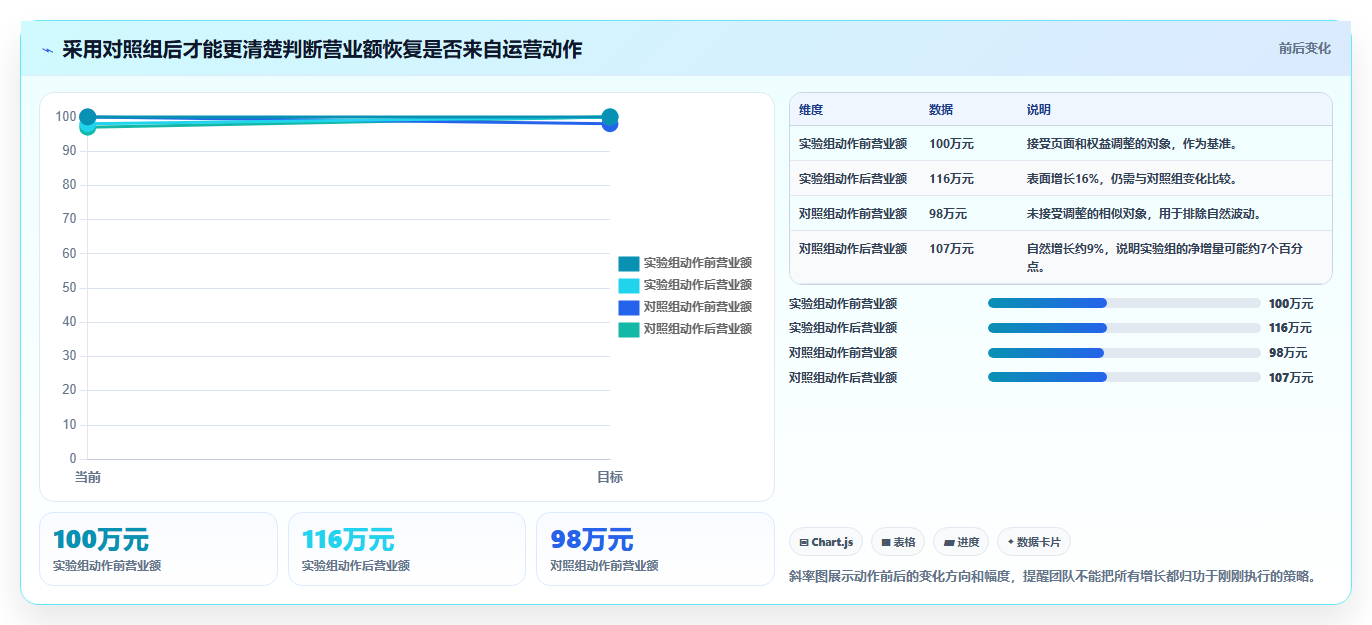Click the 表格 tag chip
Screen dimensions: 1372x625
[898, 542]
